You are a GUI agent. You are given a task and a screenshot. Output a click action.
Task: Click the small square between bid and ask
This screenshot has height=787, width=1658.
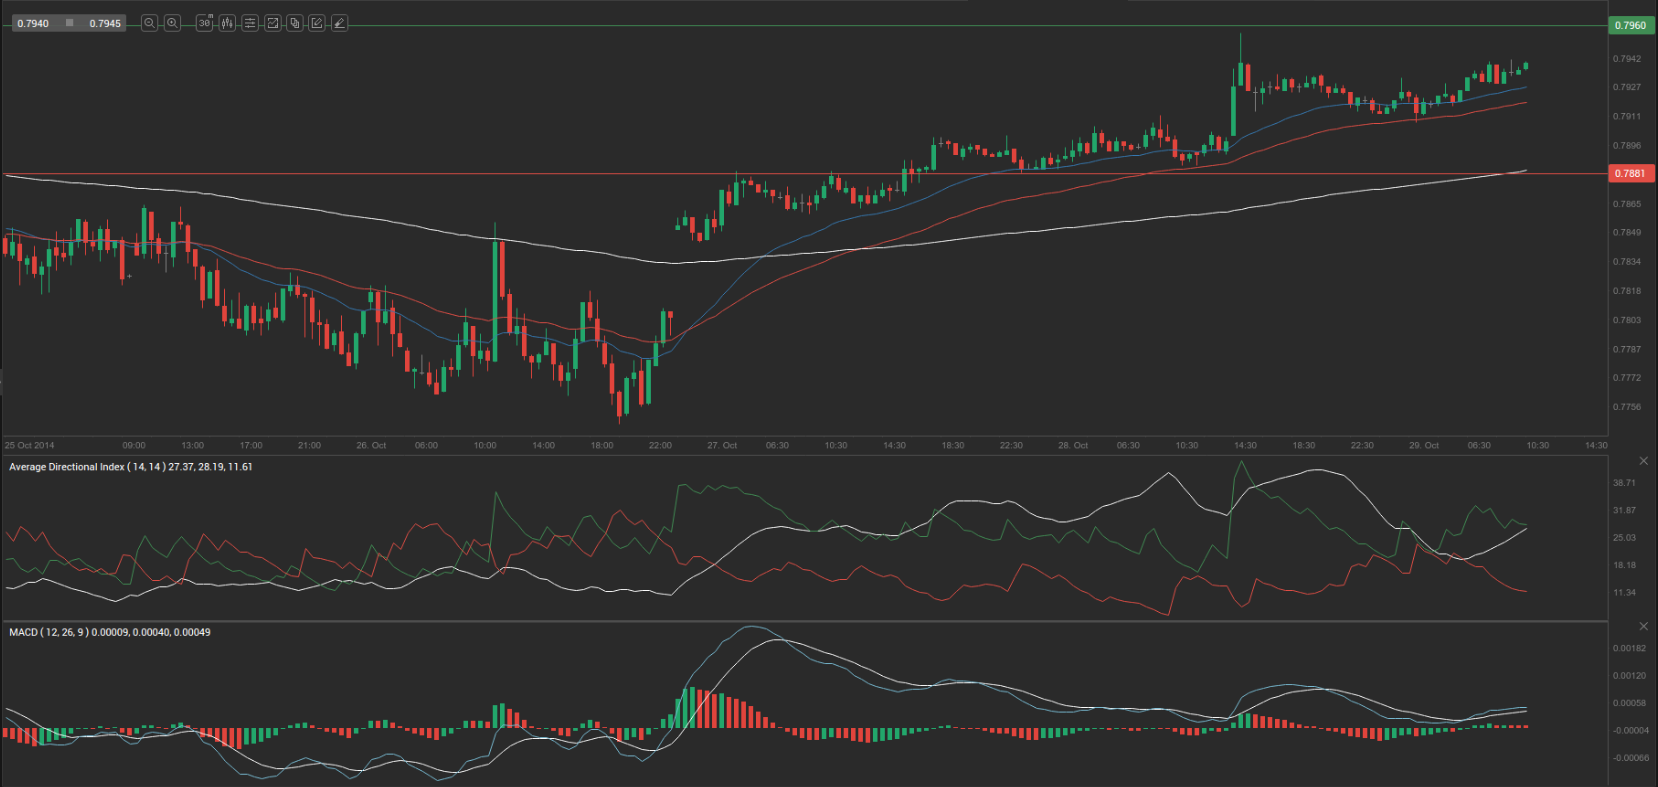coord(69,23)
